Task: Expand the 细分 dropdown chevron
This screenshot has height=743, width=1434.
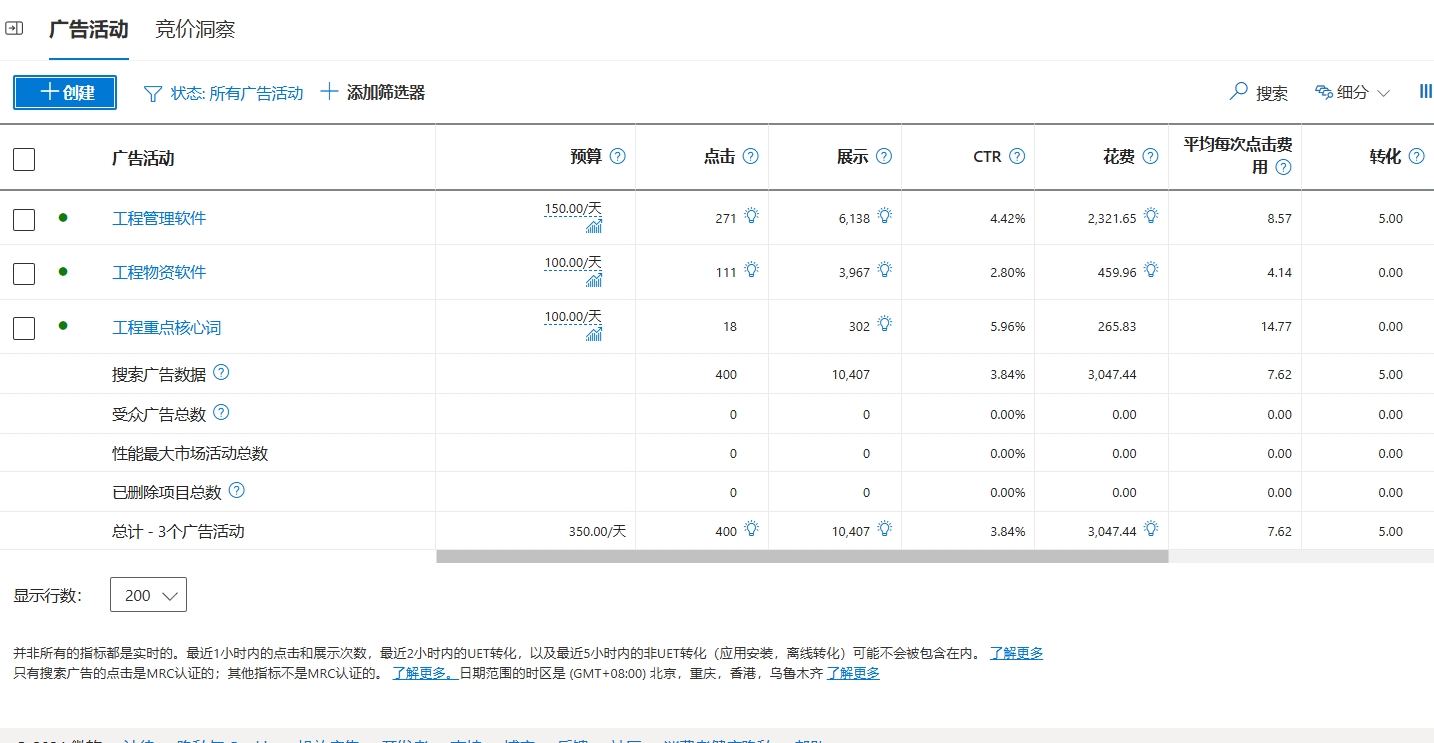Action: tap(1385, 92)
